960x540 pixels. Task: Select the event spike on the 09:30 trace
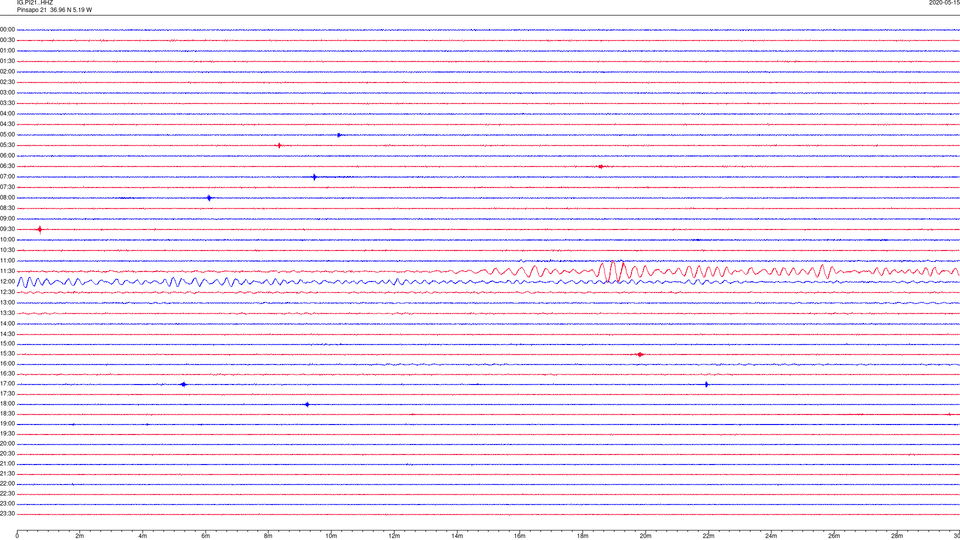[x=40, y=230]
